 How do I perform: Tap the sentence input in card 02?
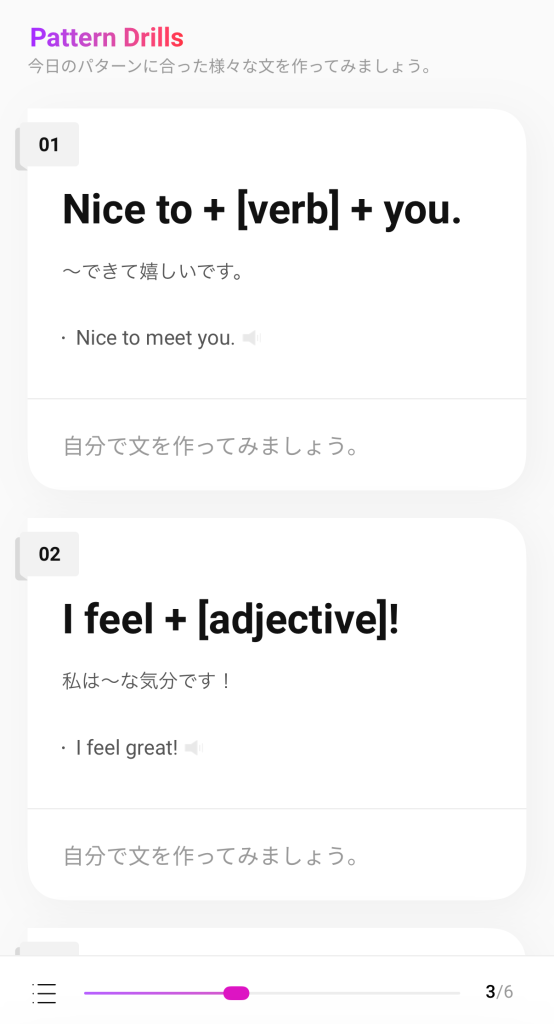click(277, 856)
